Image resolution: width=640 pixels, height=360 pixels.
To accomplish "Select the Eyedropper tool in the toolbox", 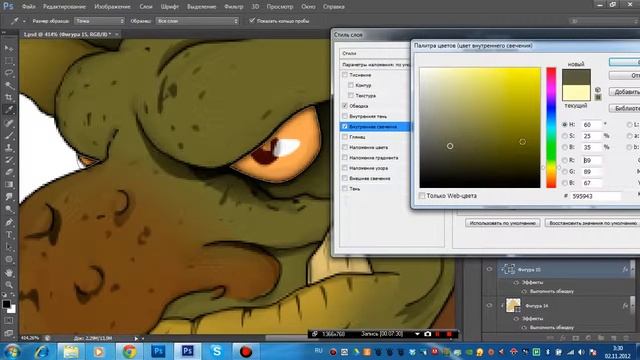I will (9, 110).
